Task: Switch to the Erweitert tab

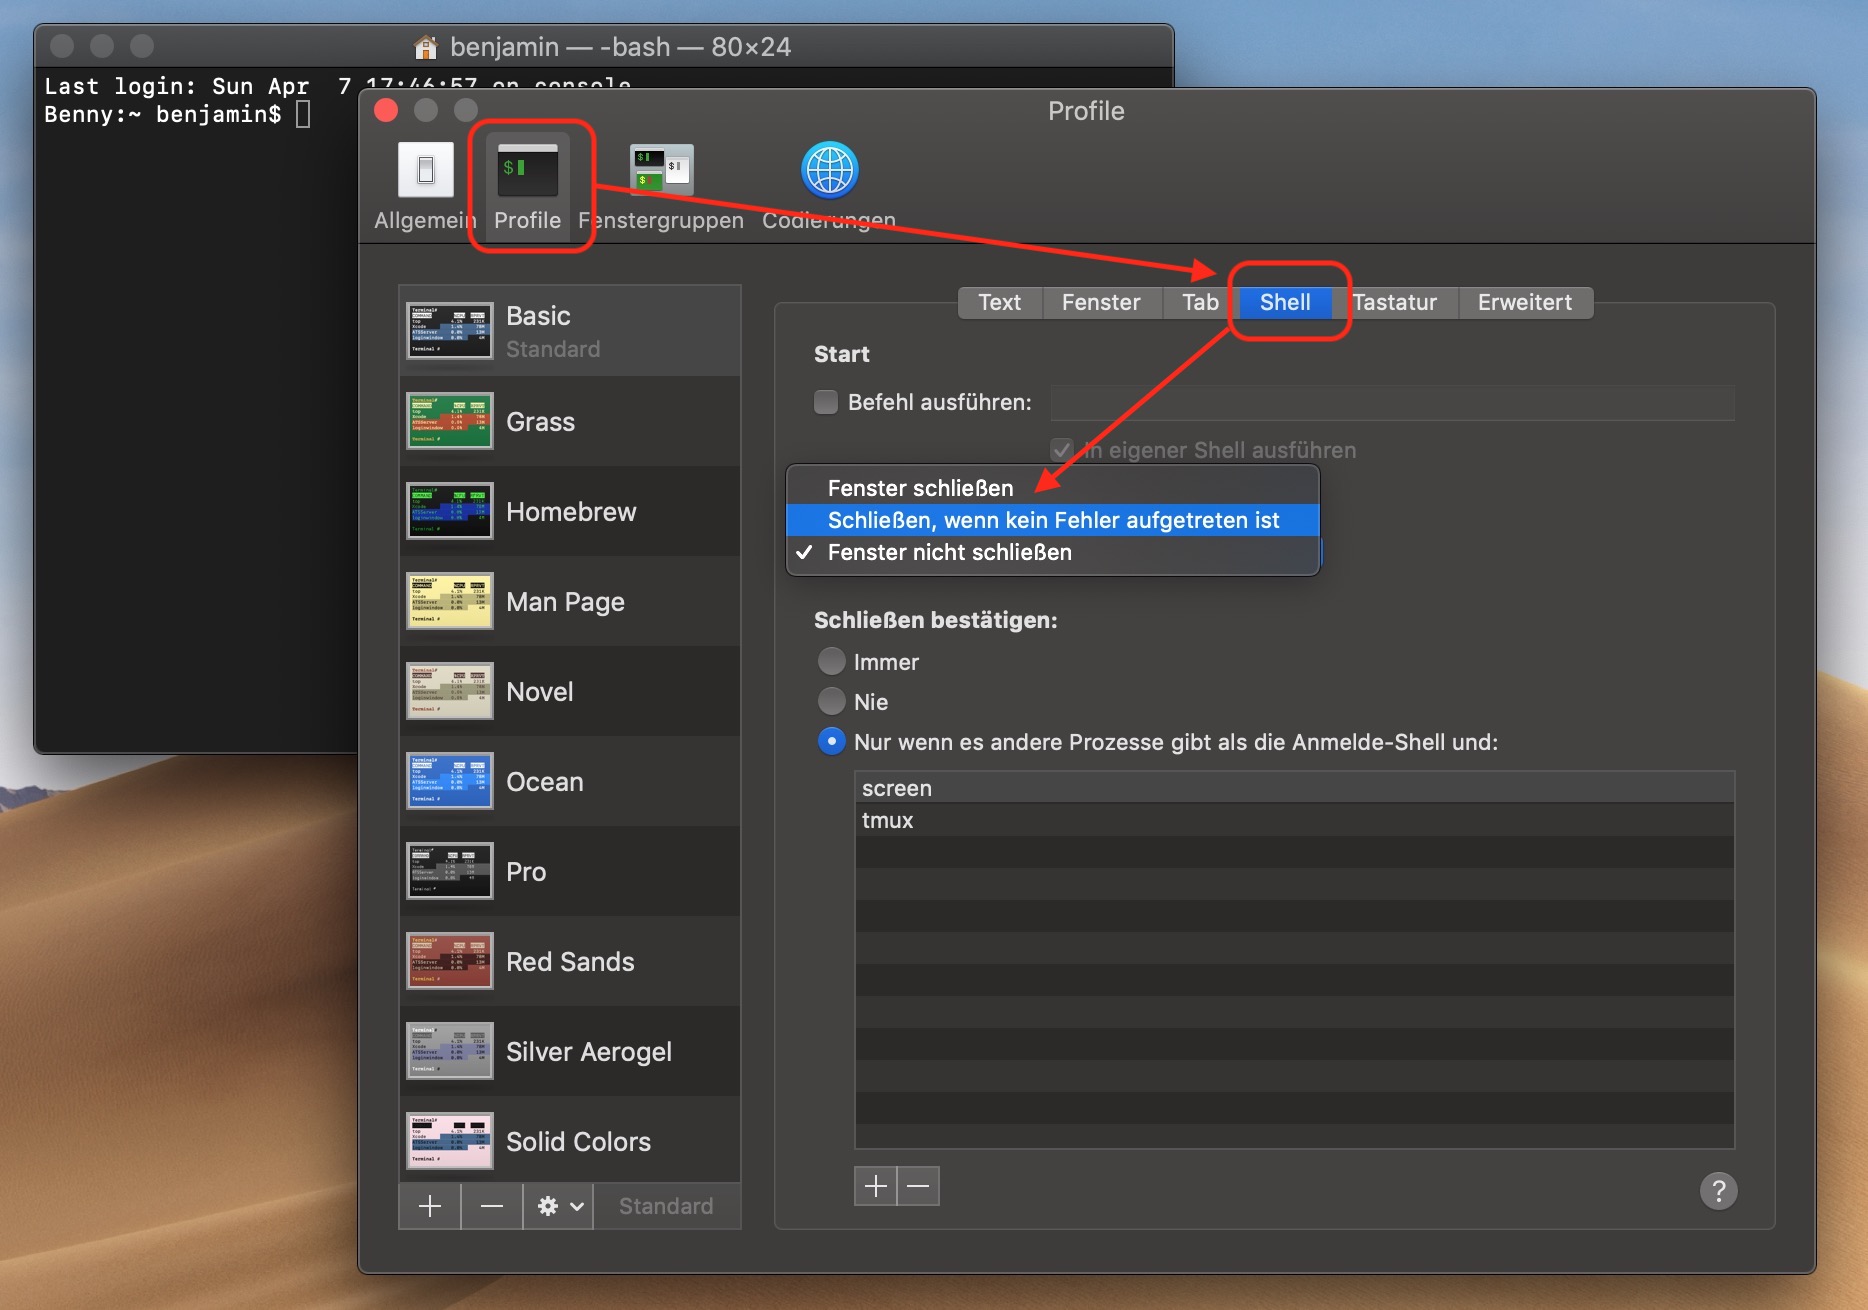Action: (1525, 302)
